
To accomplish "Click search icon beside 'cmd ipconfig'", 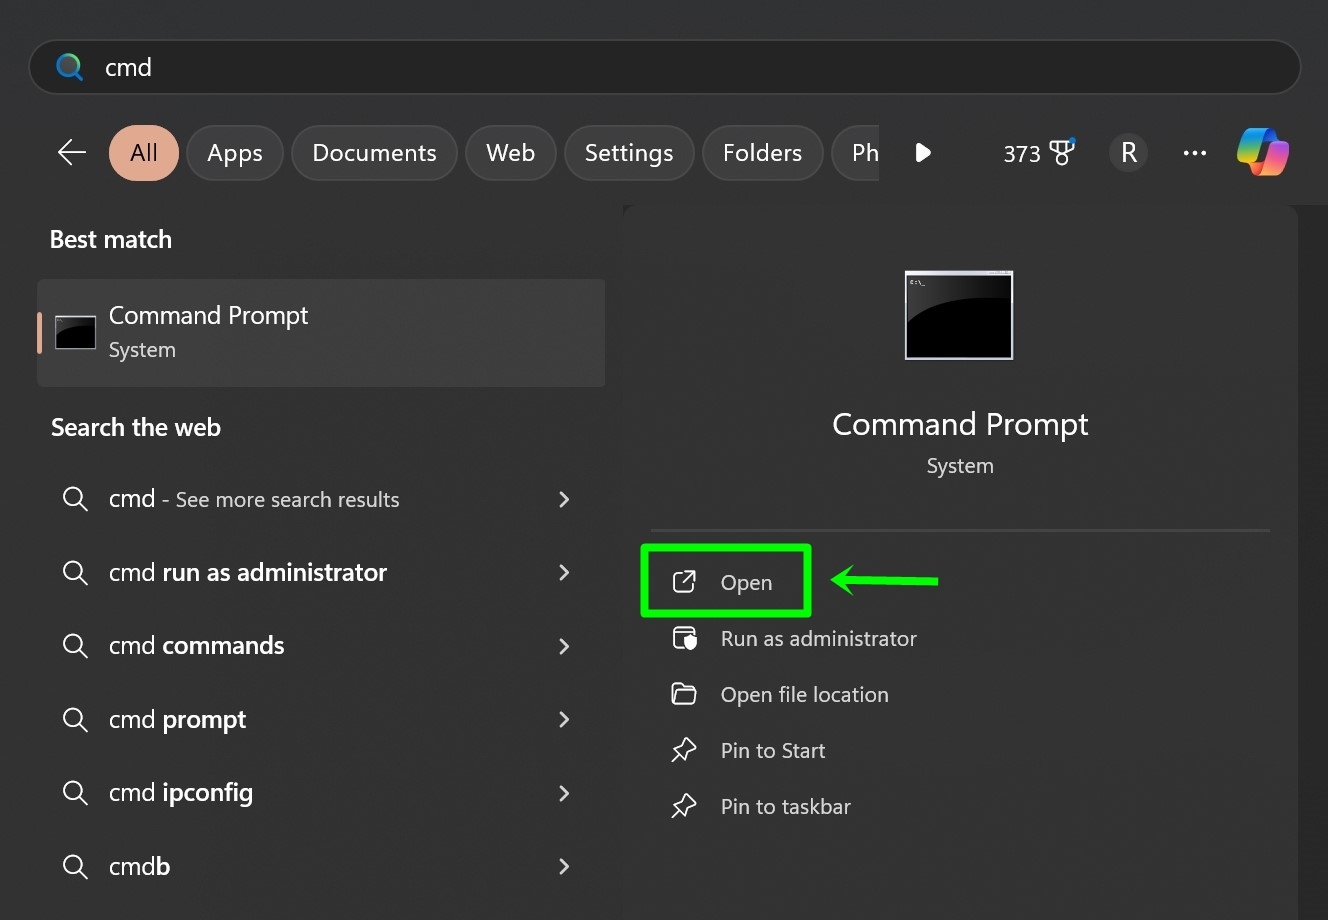I will (x=75, y=793).
